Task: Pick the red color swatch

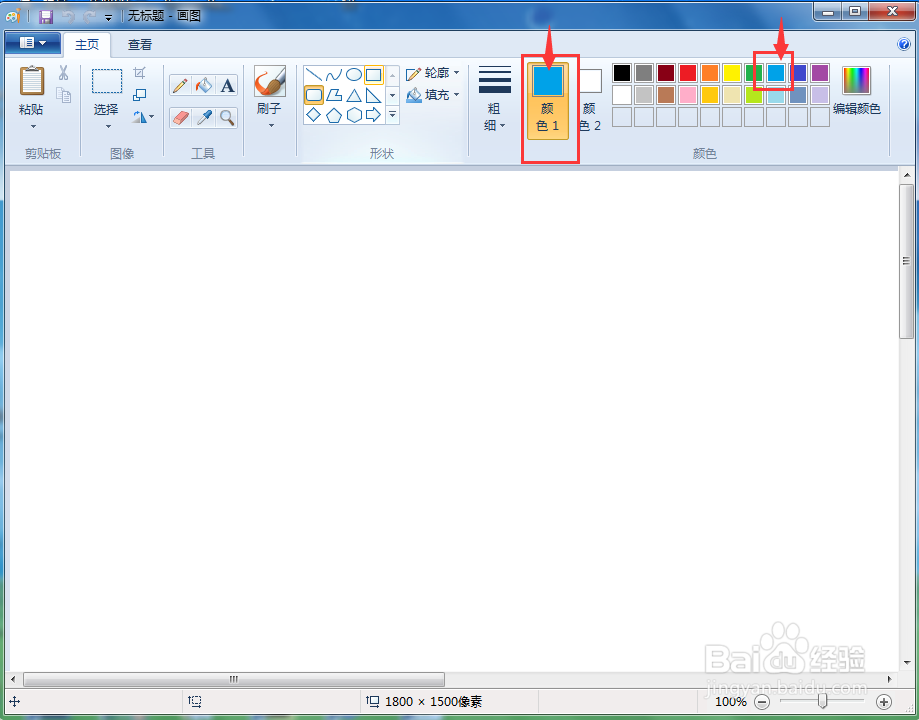Action: pyautogui.click(x=688, y=73)
